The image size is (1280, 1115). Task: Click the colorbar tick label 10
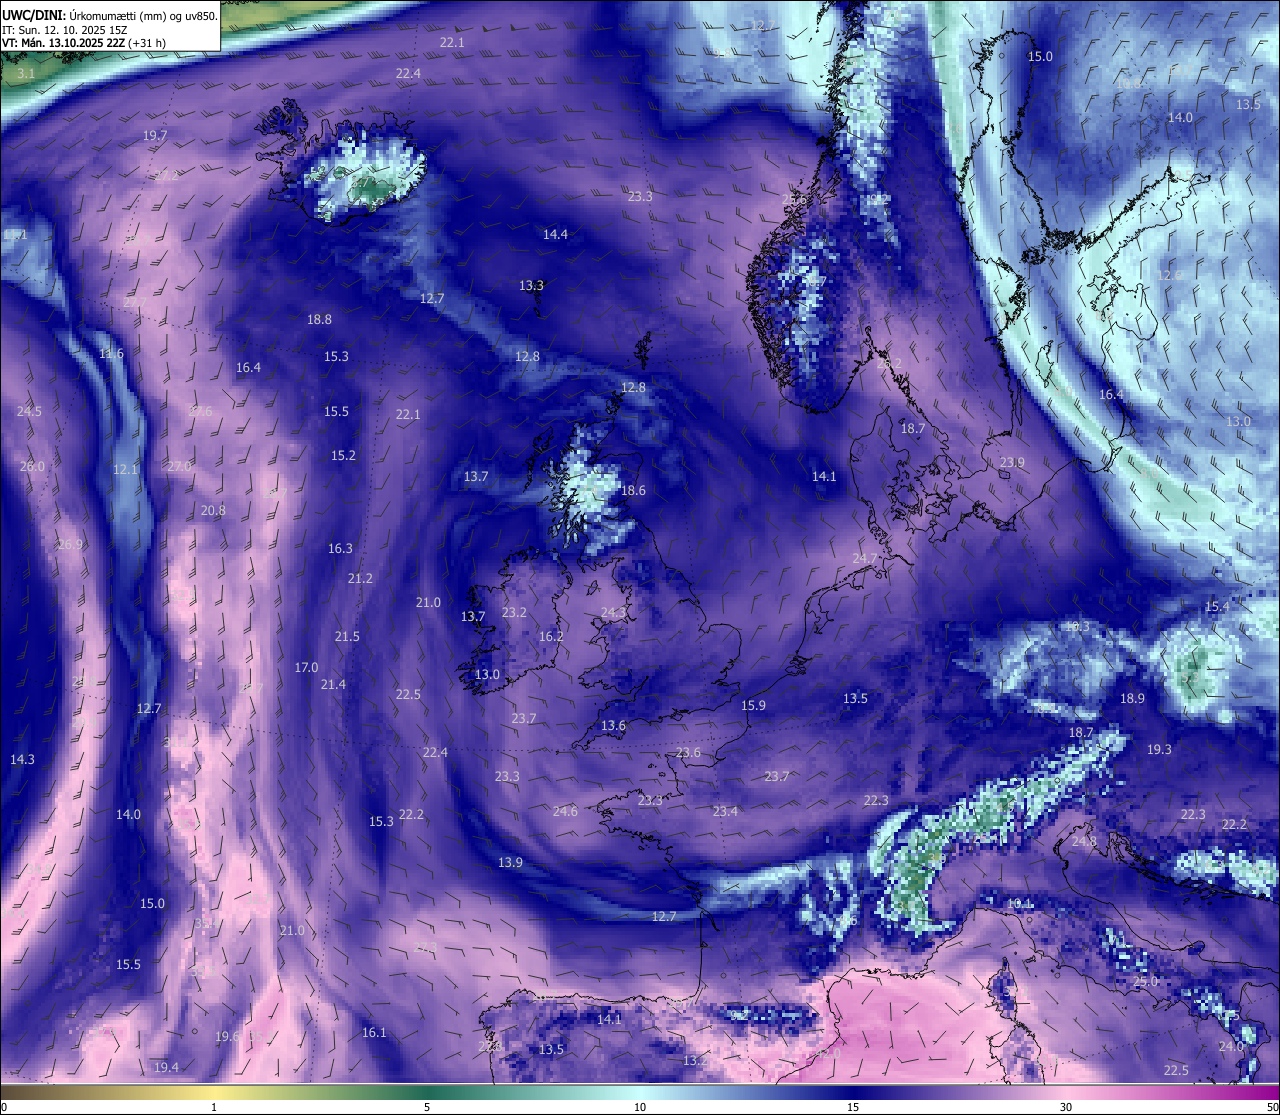click(640, 1106)
